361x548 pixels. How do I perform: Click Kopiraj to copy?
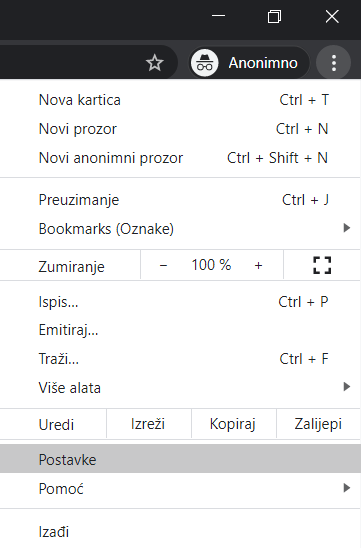[233, 424]
